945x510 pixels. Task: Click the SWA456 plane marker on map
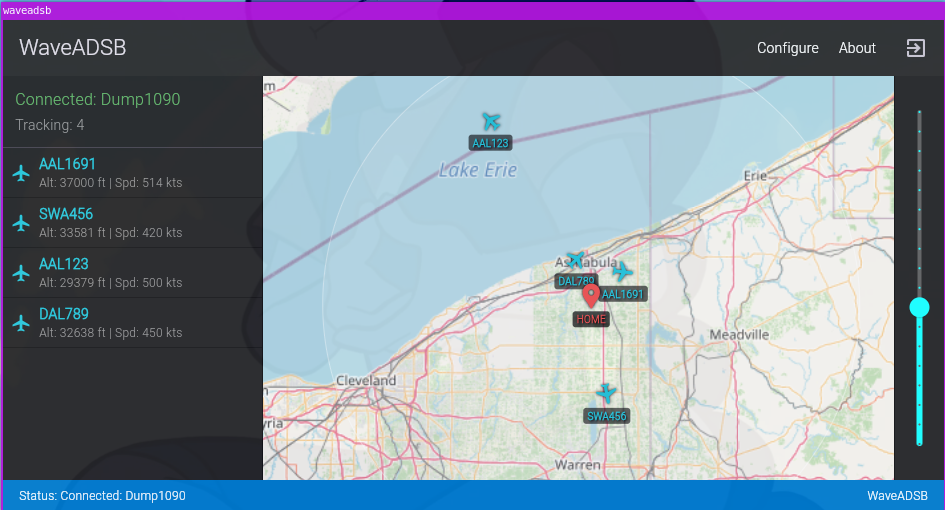[x=605, y=393]
